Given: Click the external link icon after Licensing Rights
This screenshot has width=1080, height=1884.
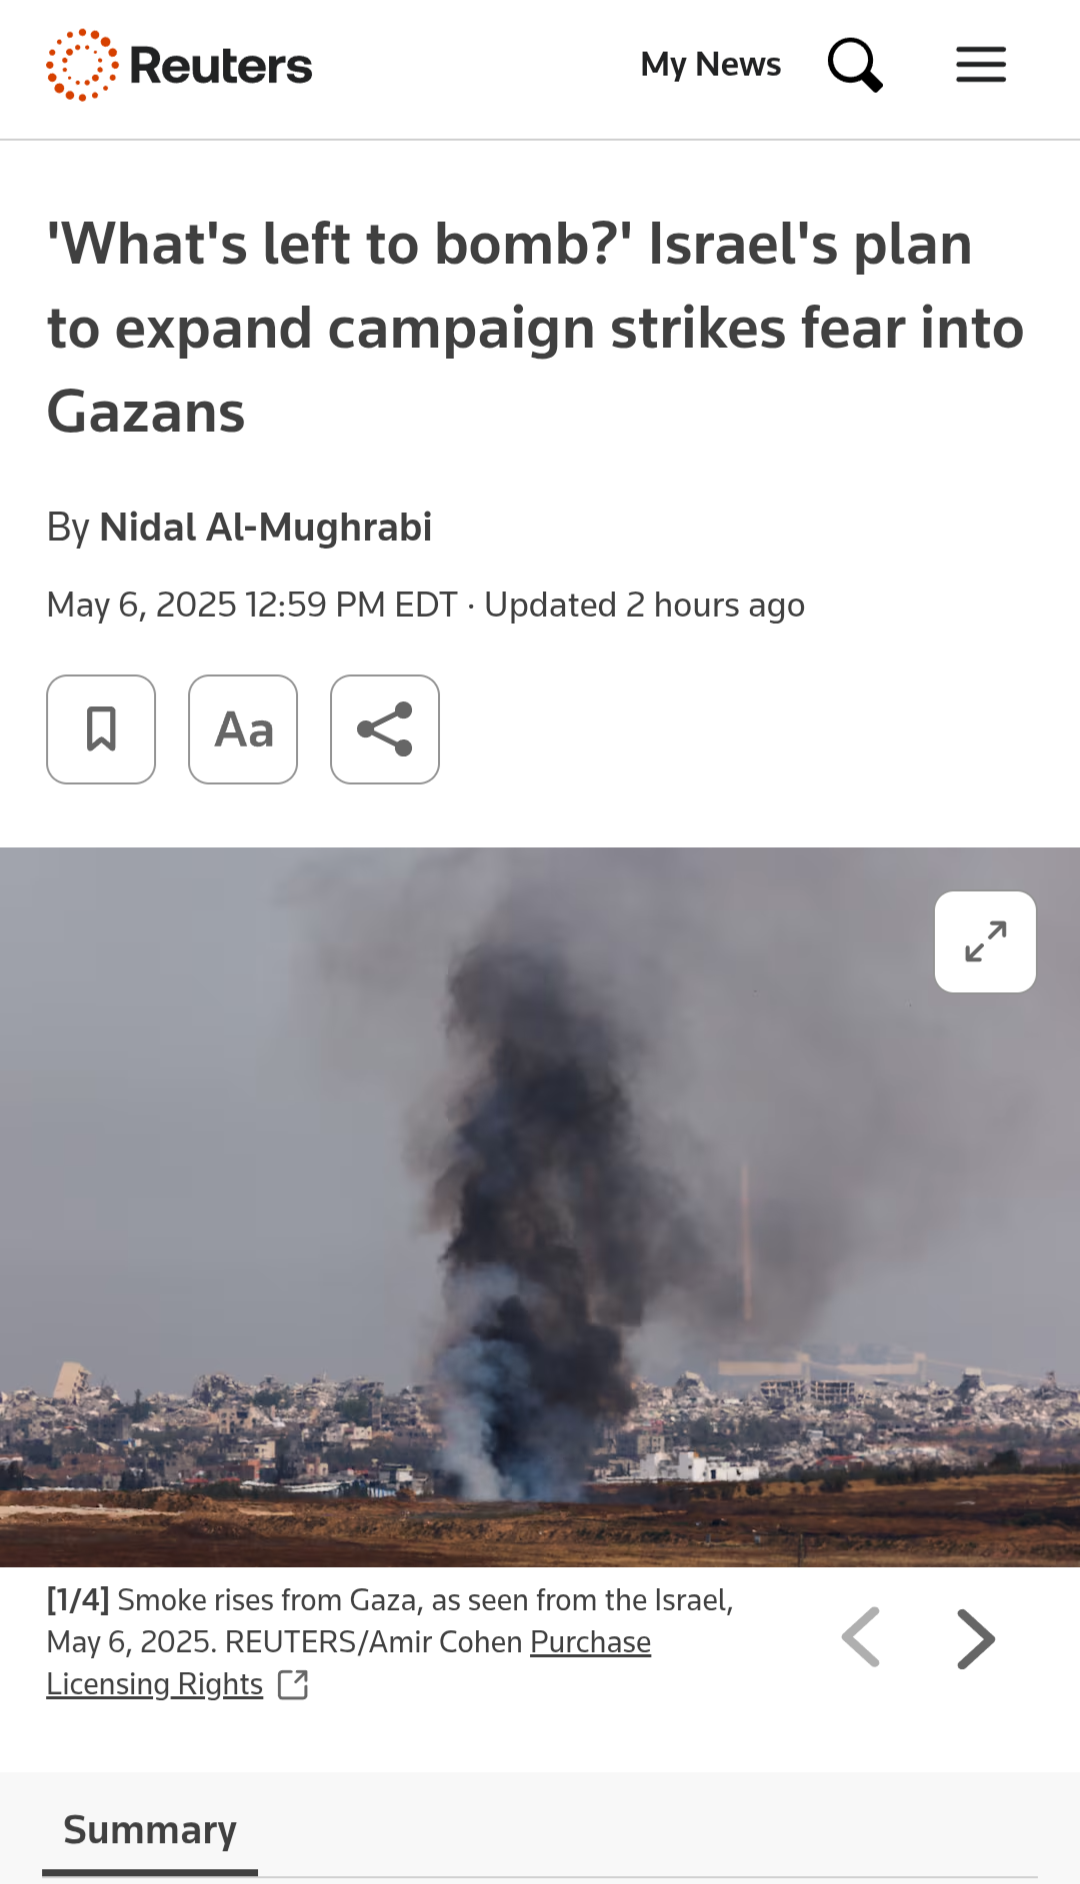Looking at the screenshot, I should coord(293,1685).
